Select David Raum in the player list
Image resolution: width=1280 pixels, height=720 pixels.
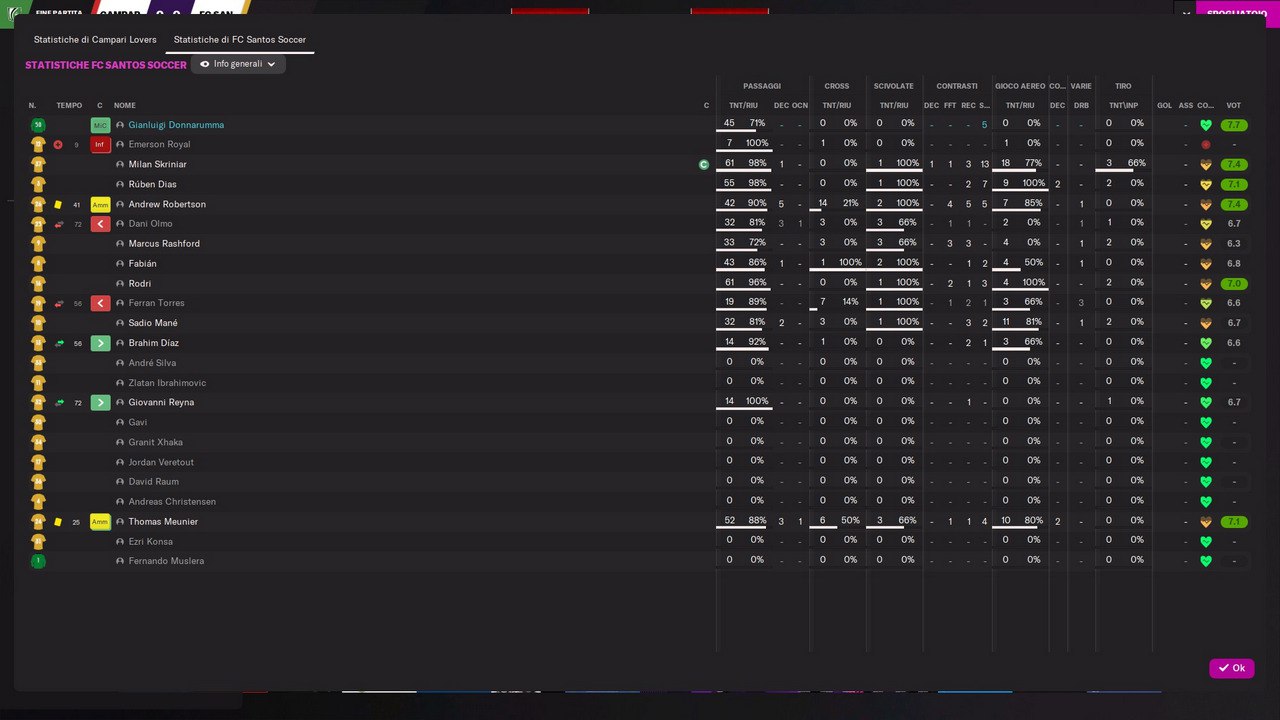pyautogui.click(x=153, y=482)
